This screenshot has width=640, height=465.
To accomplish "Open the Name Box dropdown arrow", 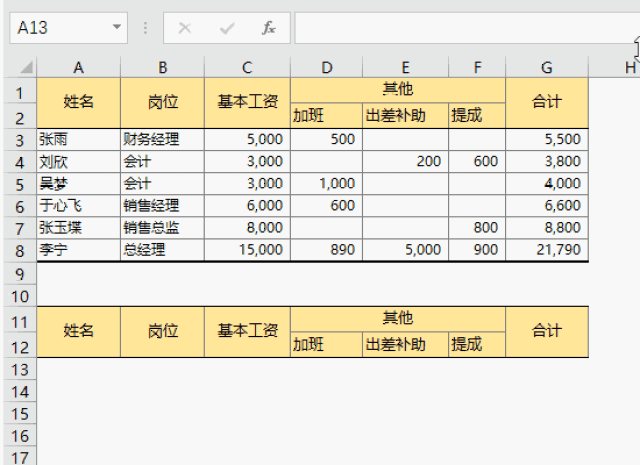I will pos(117,27).
